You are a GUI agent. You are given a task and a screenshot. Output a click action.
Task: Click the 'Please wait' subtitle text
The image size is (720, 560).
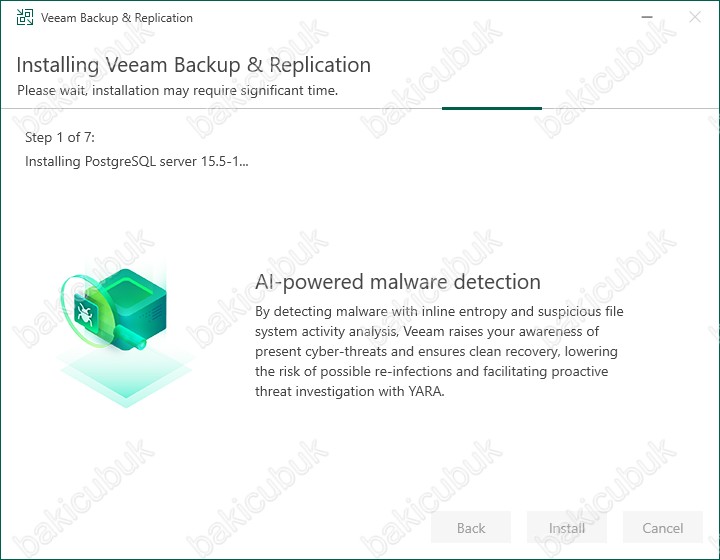click(177, 90)
